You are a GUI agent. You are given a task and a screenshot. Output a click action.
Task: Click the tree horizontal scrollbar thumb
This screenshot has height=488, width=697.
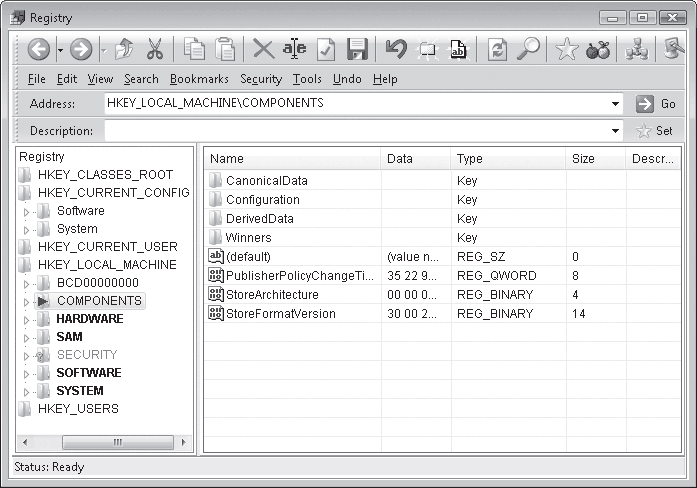118,442
